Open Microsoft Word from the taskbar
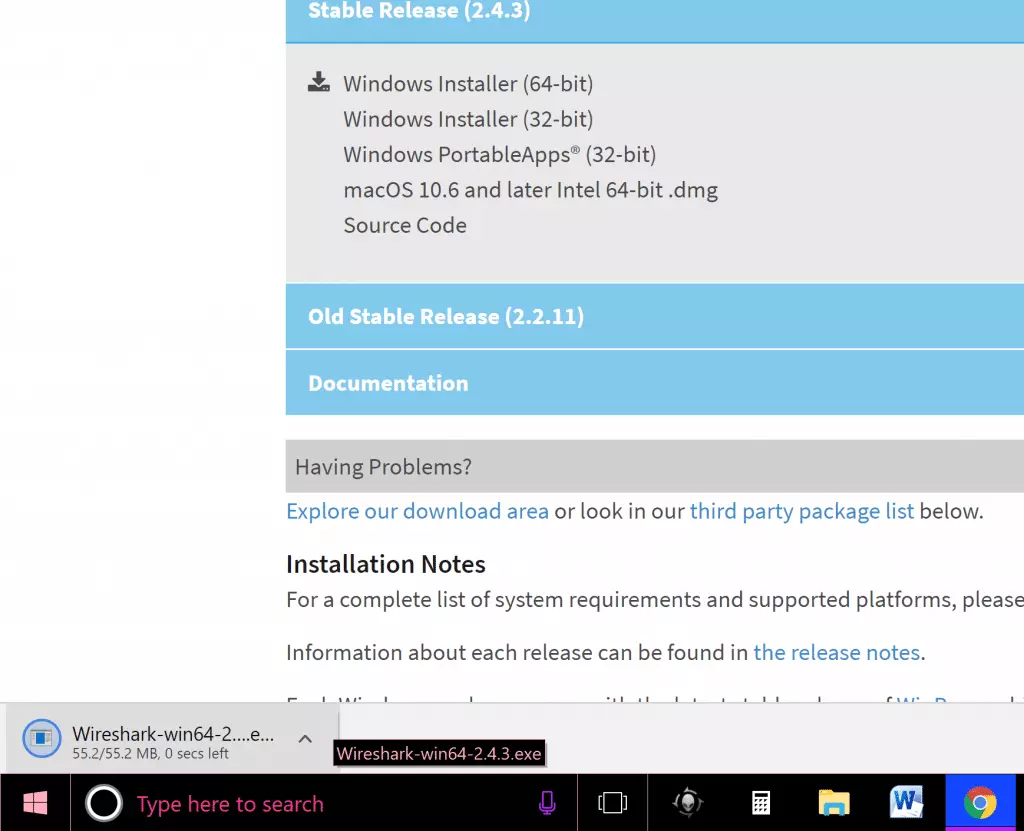1024x831 pixels. pos(906,803)
